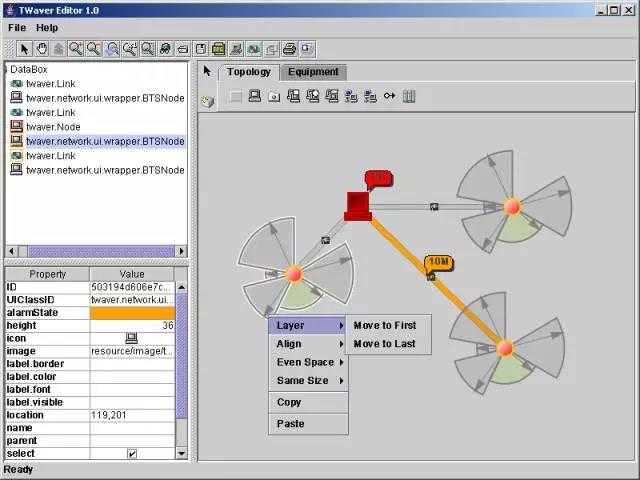Click the blue-highlighted magnifier toolbar icon
640x480 pixels.
[111, 49]
